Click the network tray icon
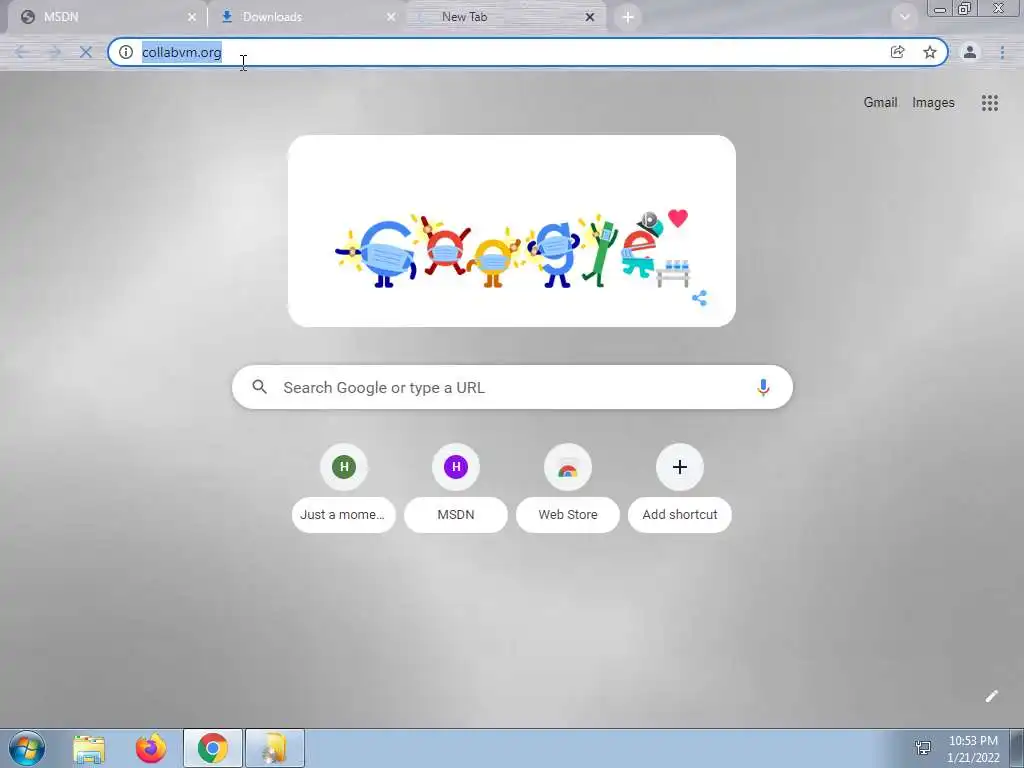Viewport: 1024px width, 768px height. pyautogui.click(x=923, y=747)
